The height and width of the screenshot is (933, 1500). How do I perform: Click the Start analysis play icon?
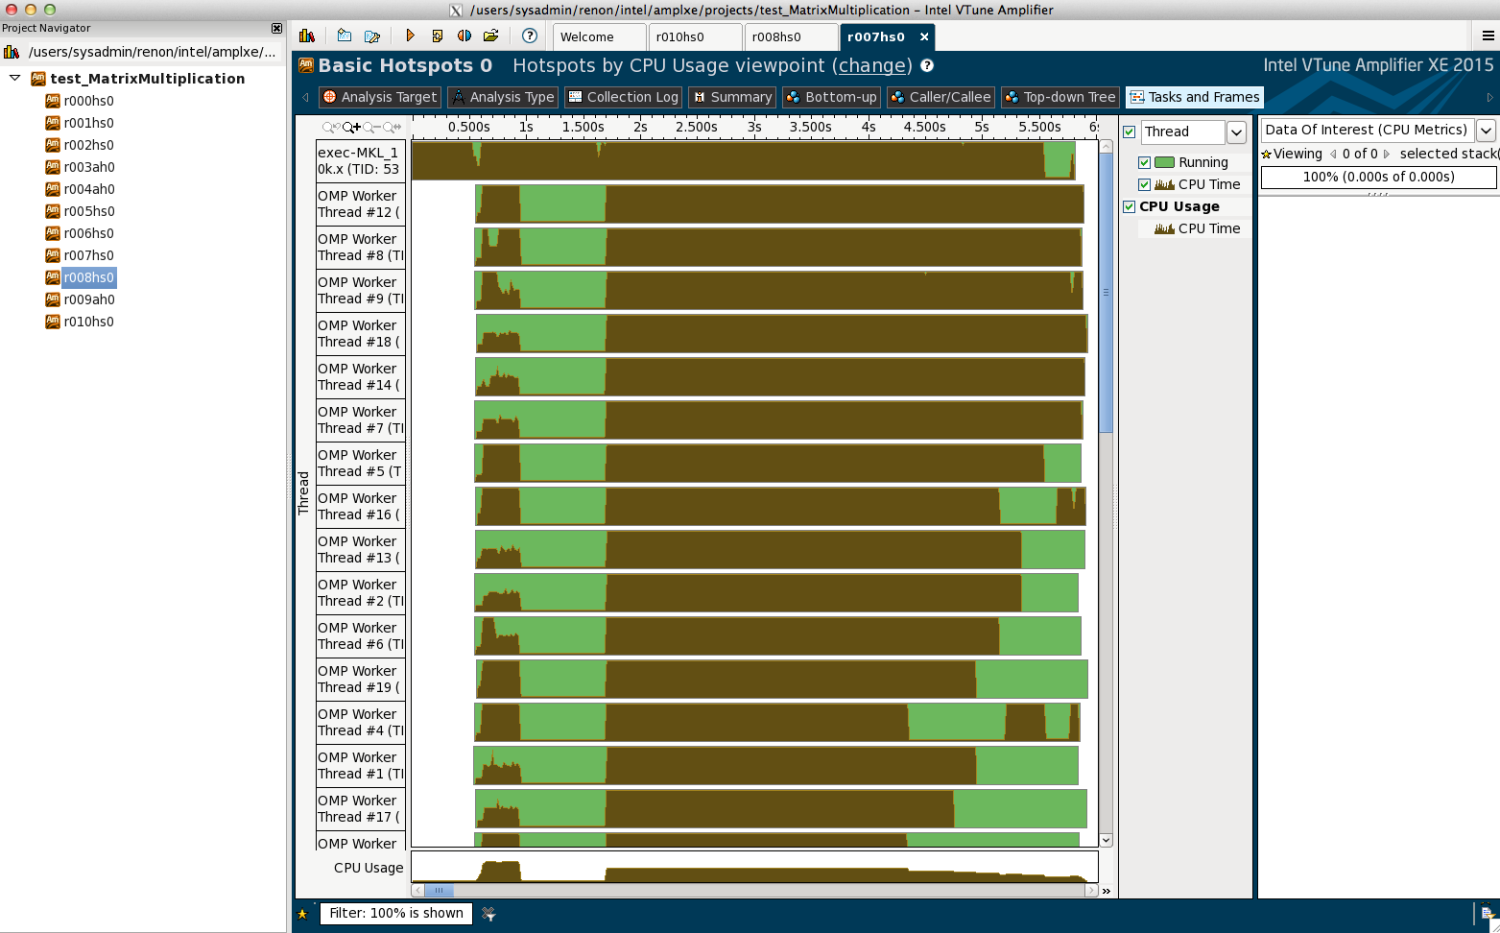pyautogui.click(x=410, y=36)
